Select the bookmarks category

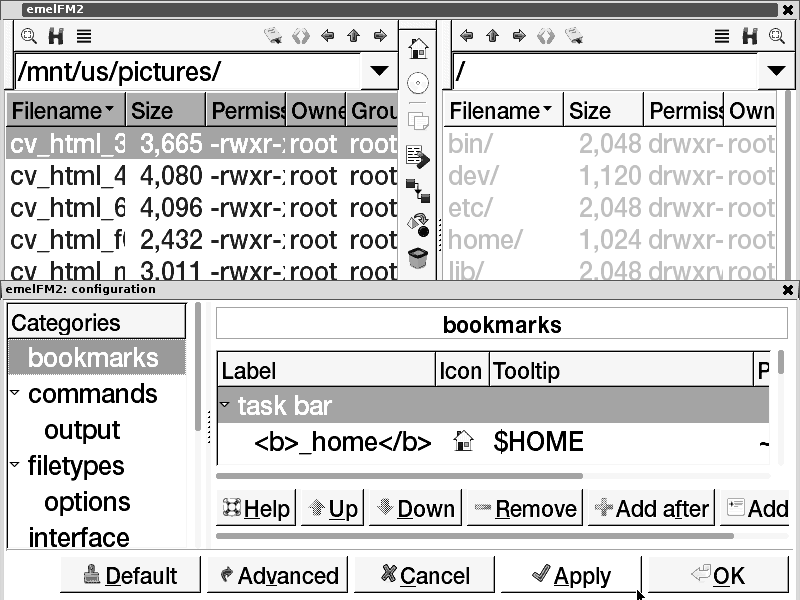pyautogui.click(x=97, y=358)
